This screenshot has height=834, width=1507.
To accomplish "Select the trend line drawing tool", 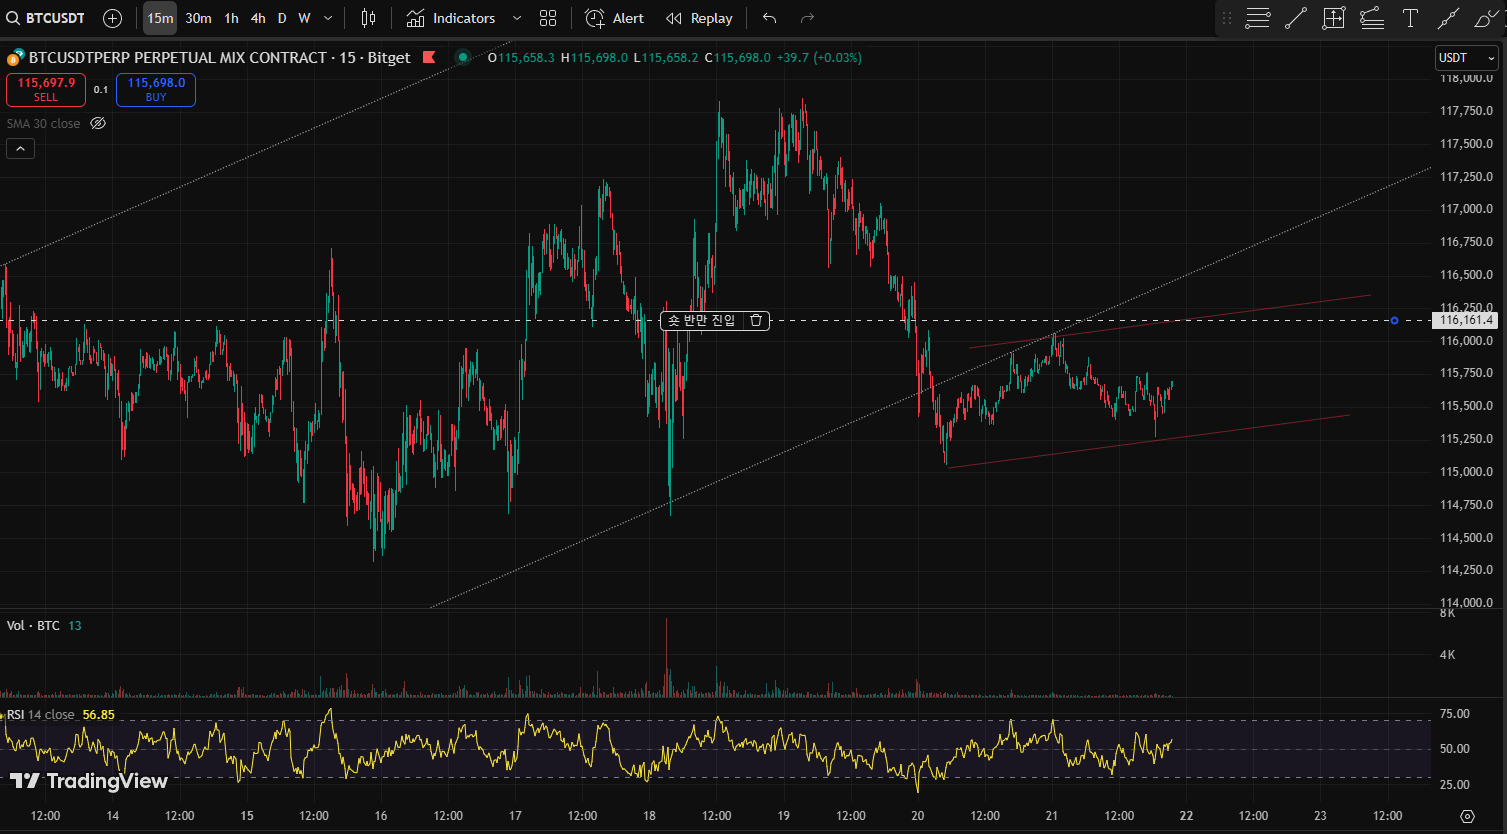I will click(1295, 18).
